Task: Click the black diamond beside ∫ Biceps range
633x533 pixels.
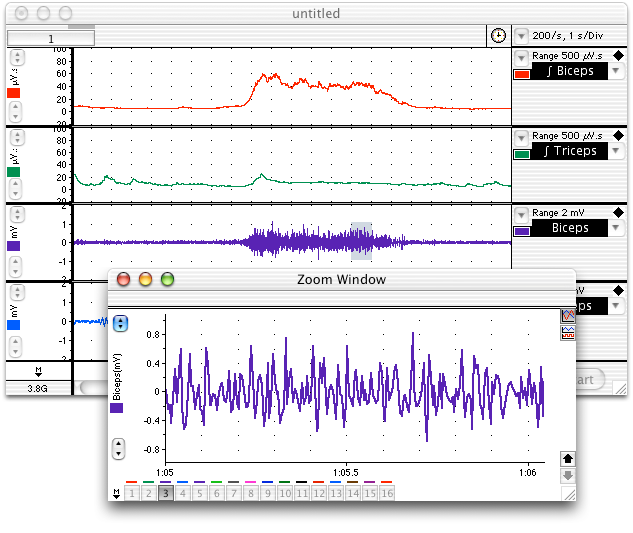Action: [618, 56]
